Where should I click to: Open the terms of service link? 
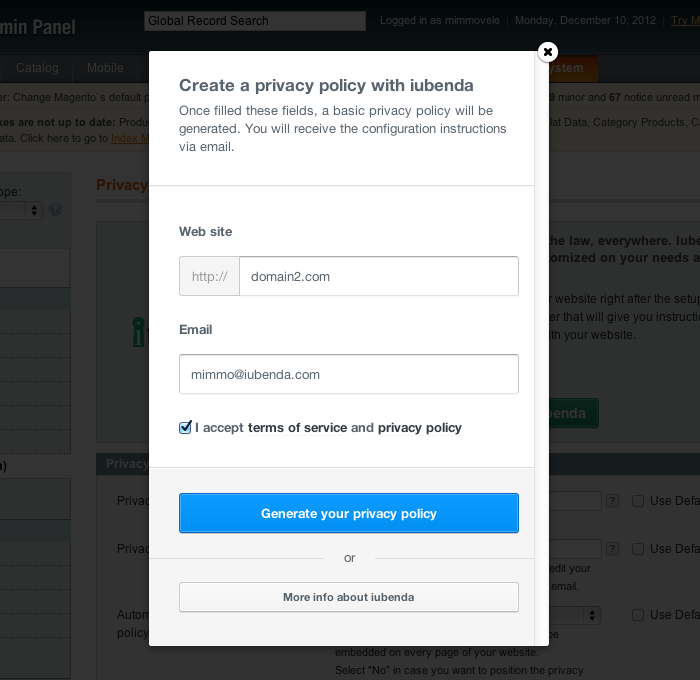pyautogui.click(x=297, y=428)
